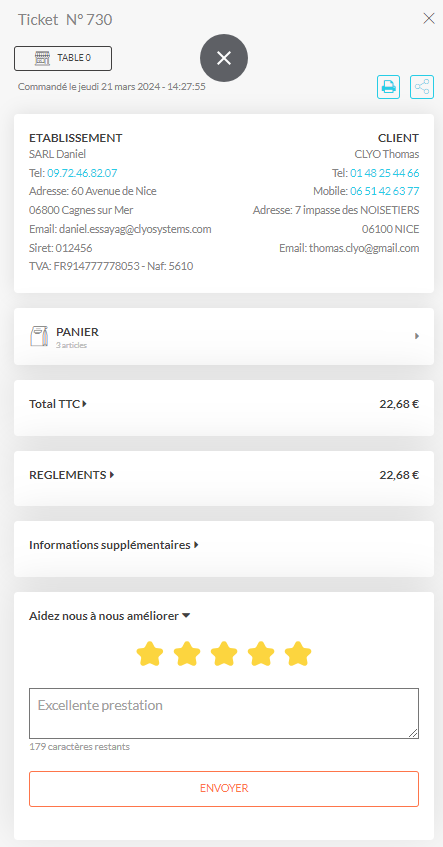Click the Excellente prestation comment field
Image resolution: width=443 pixels, height=847 pixels.
click(x=224, y=713)
